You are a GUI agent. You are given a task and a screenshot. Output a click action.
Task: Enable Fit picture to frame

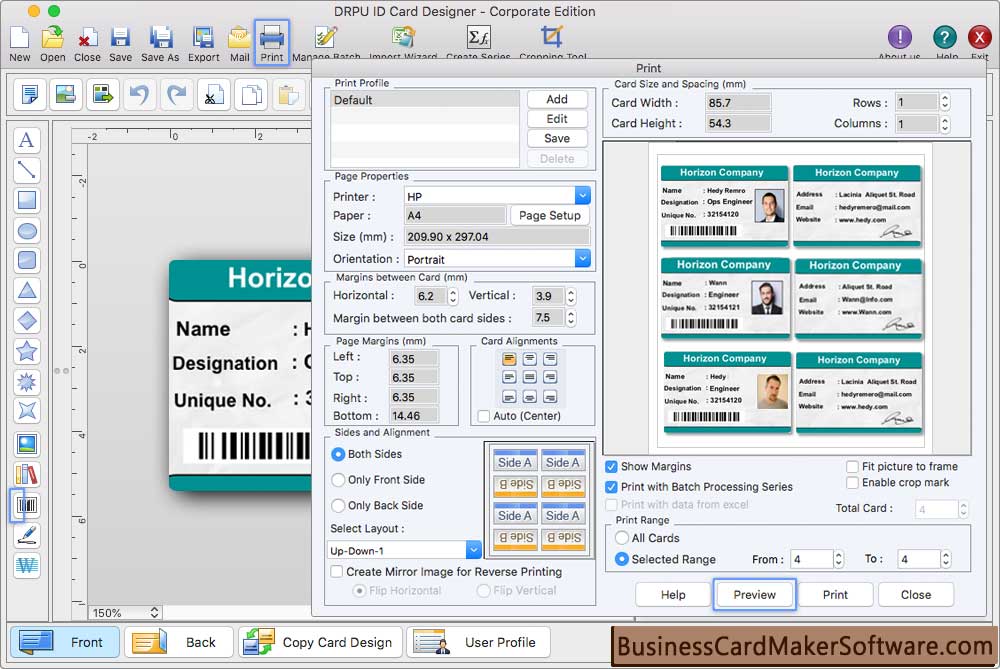[x=852, y=466]
